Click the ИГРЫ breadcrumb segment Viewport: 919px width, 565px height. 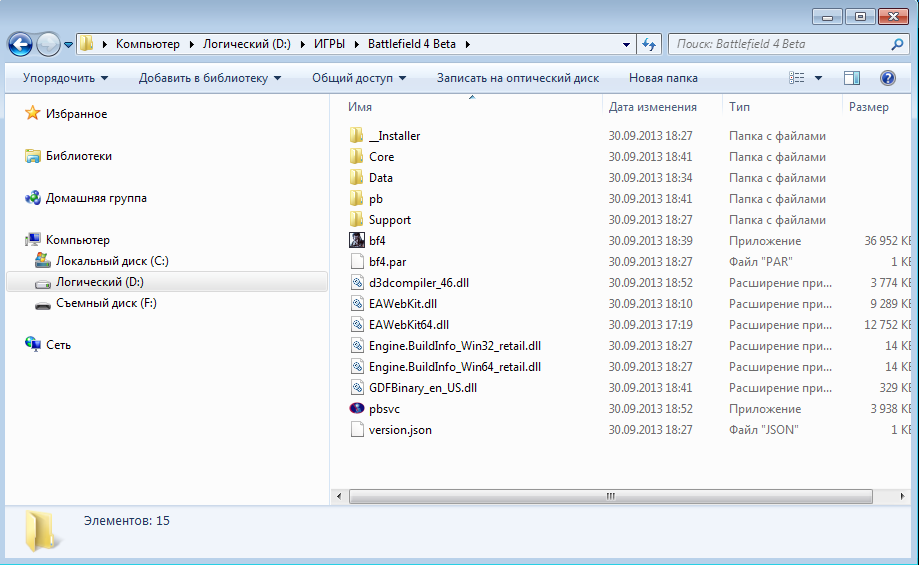tap(329, 44)
